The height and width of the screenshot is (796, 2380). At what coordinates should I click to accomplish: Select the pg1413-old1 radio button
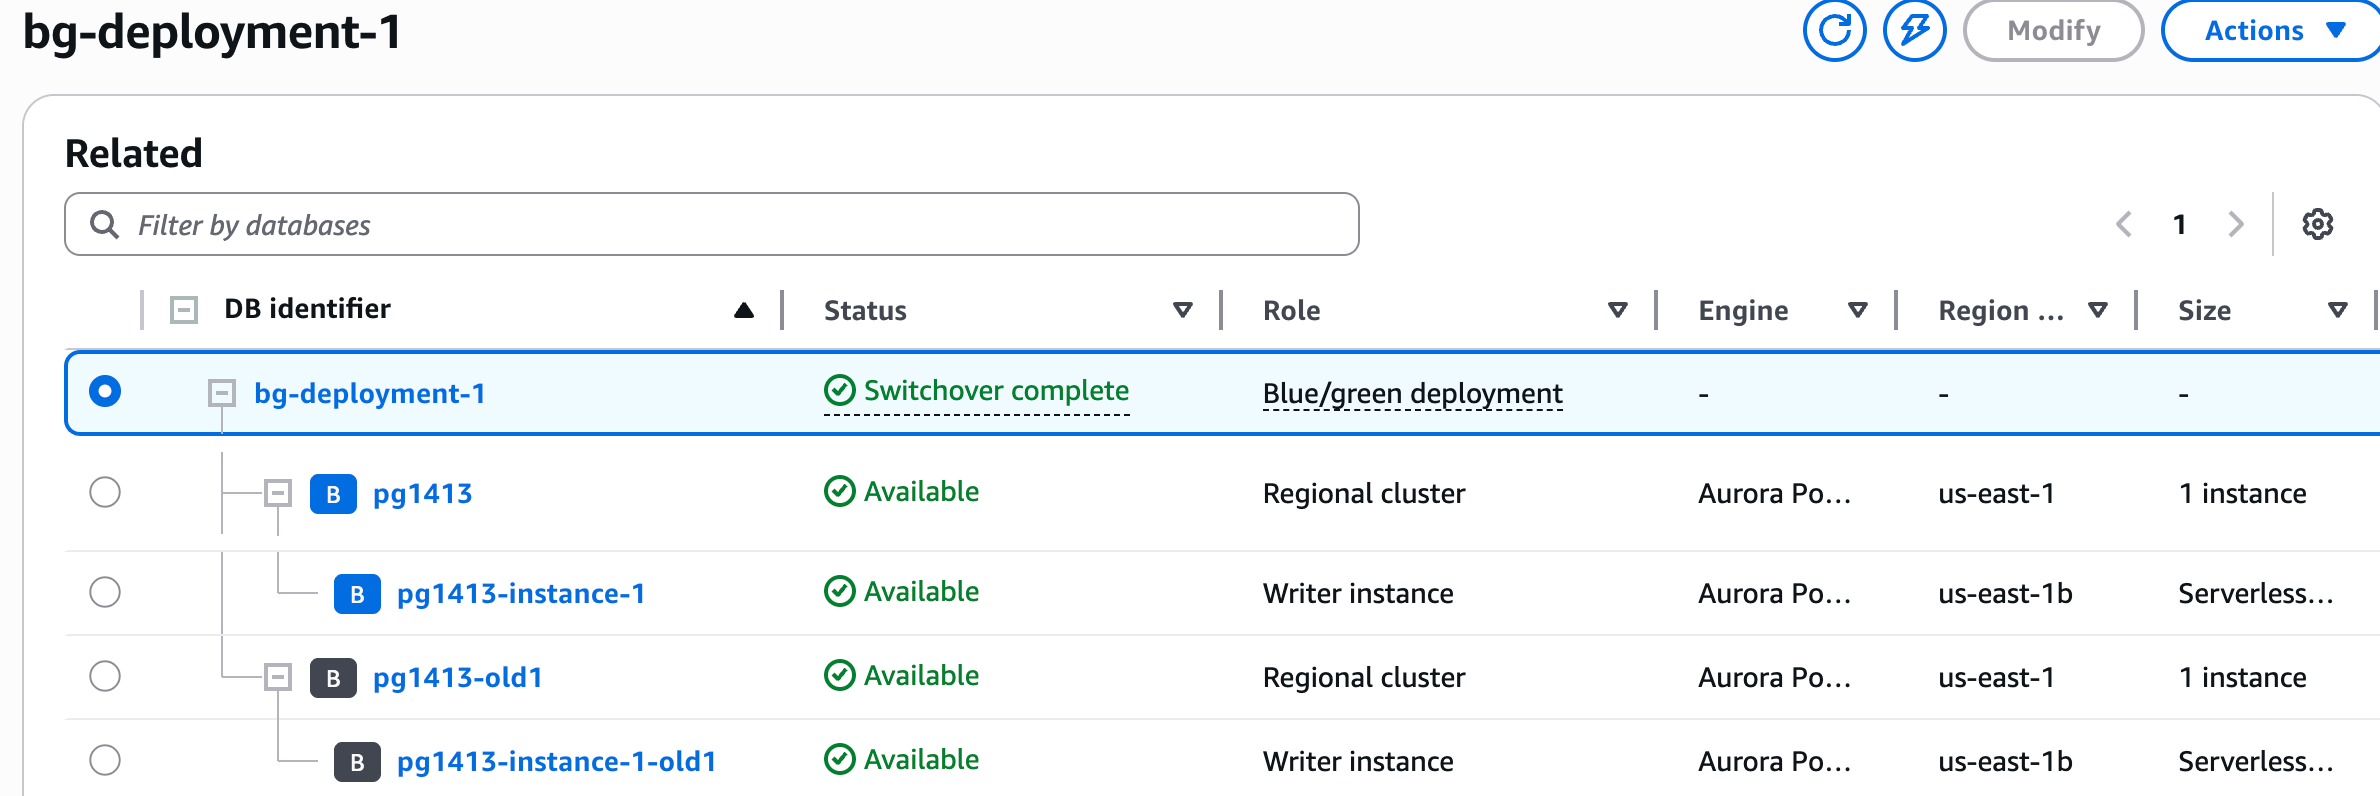click(x=105, y=676)
